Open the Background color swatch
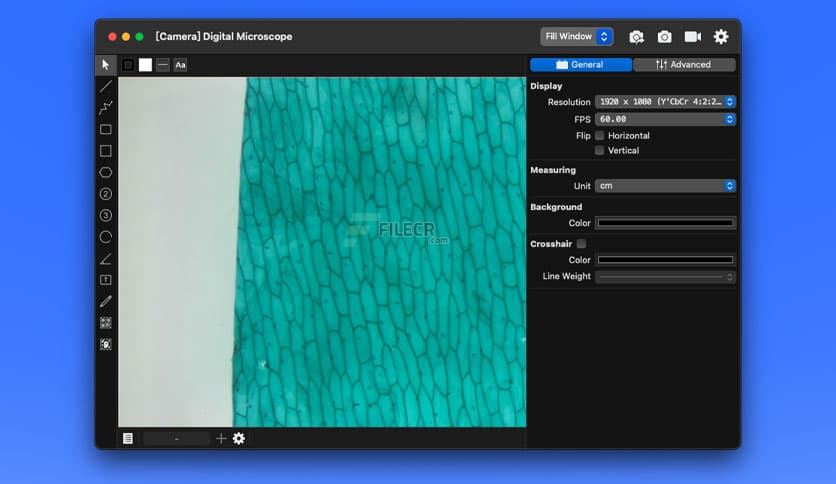836x484 pixels. tap(665, 223)
